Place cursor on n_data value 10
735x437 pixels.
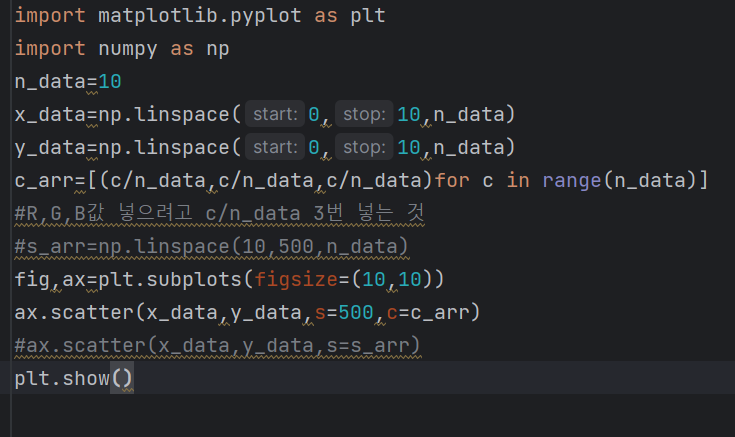[110, 82]
